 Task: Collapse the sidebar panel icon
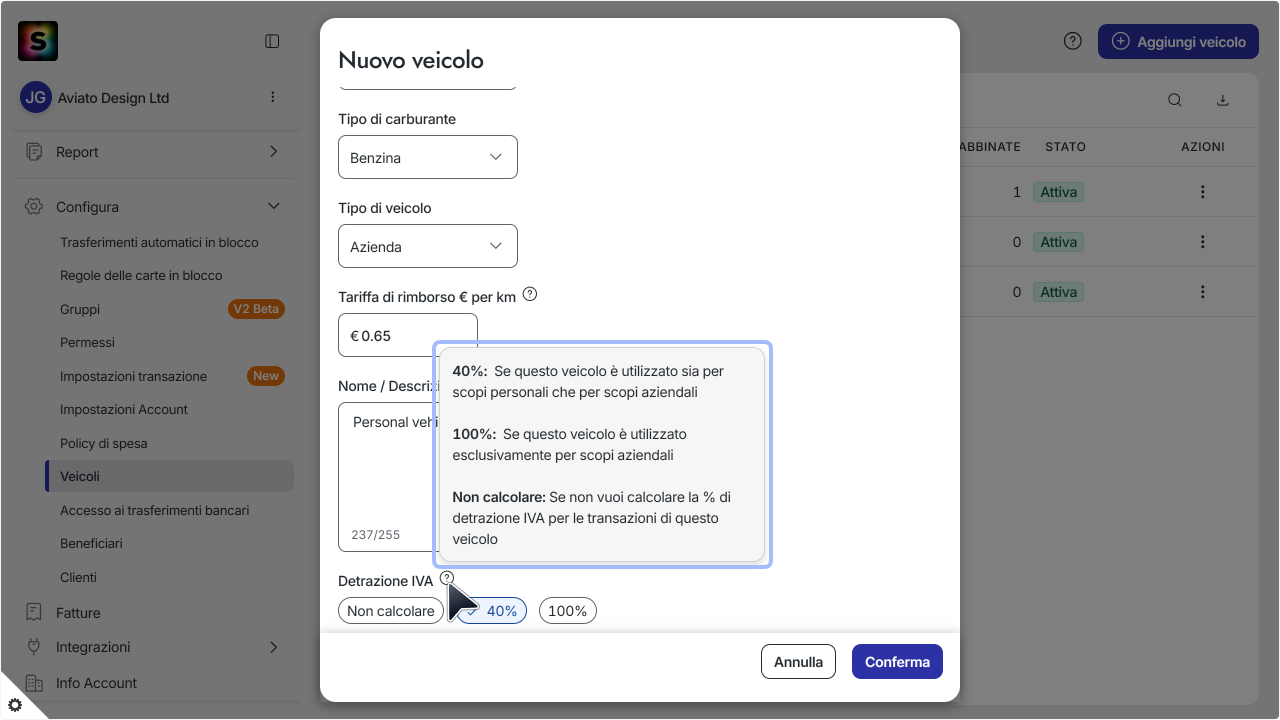pyautogui.click(x=272, y=41)
